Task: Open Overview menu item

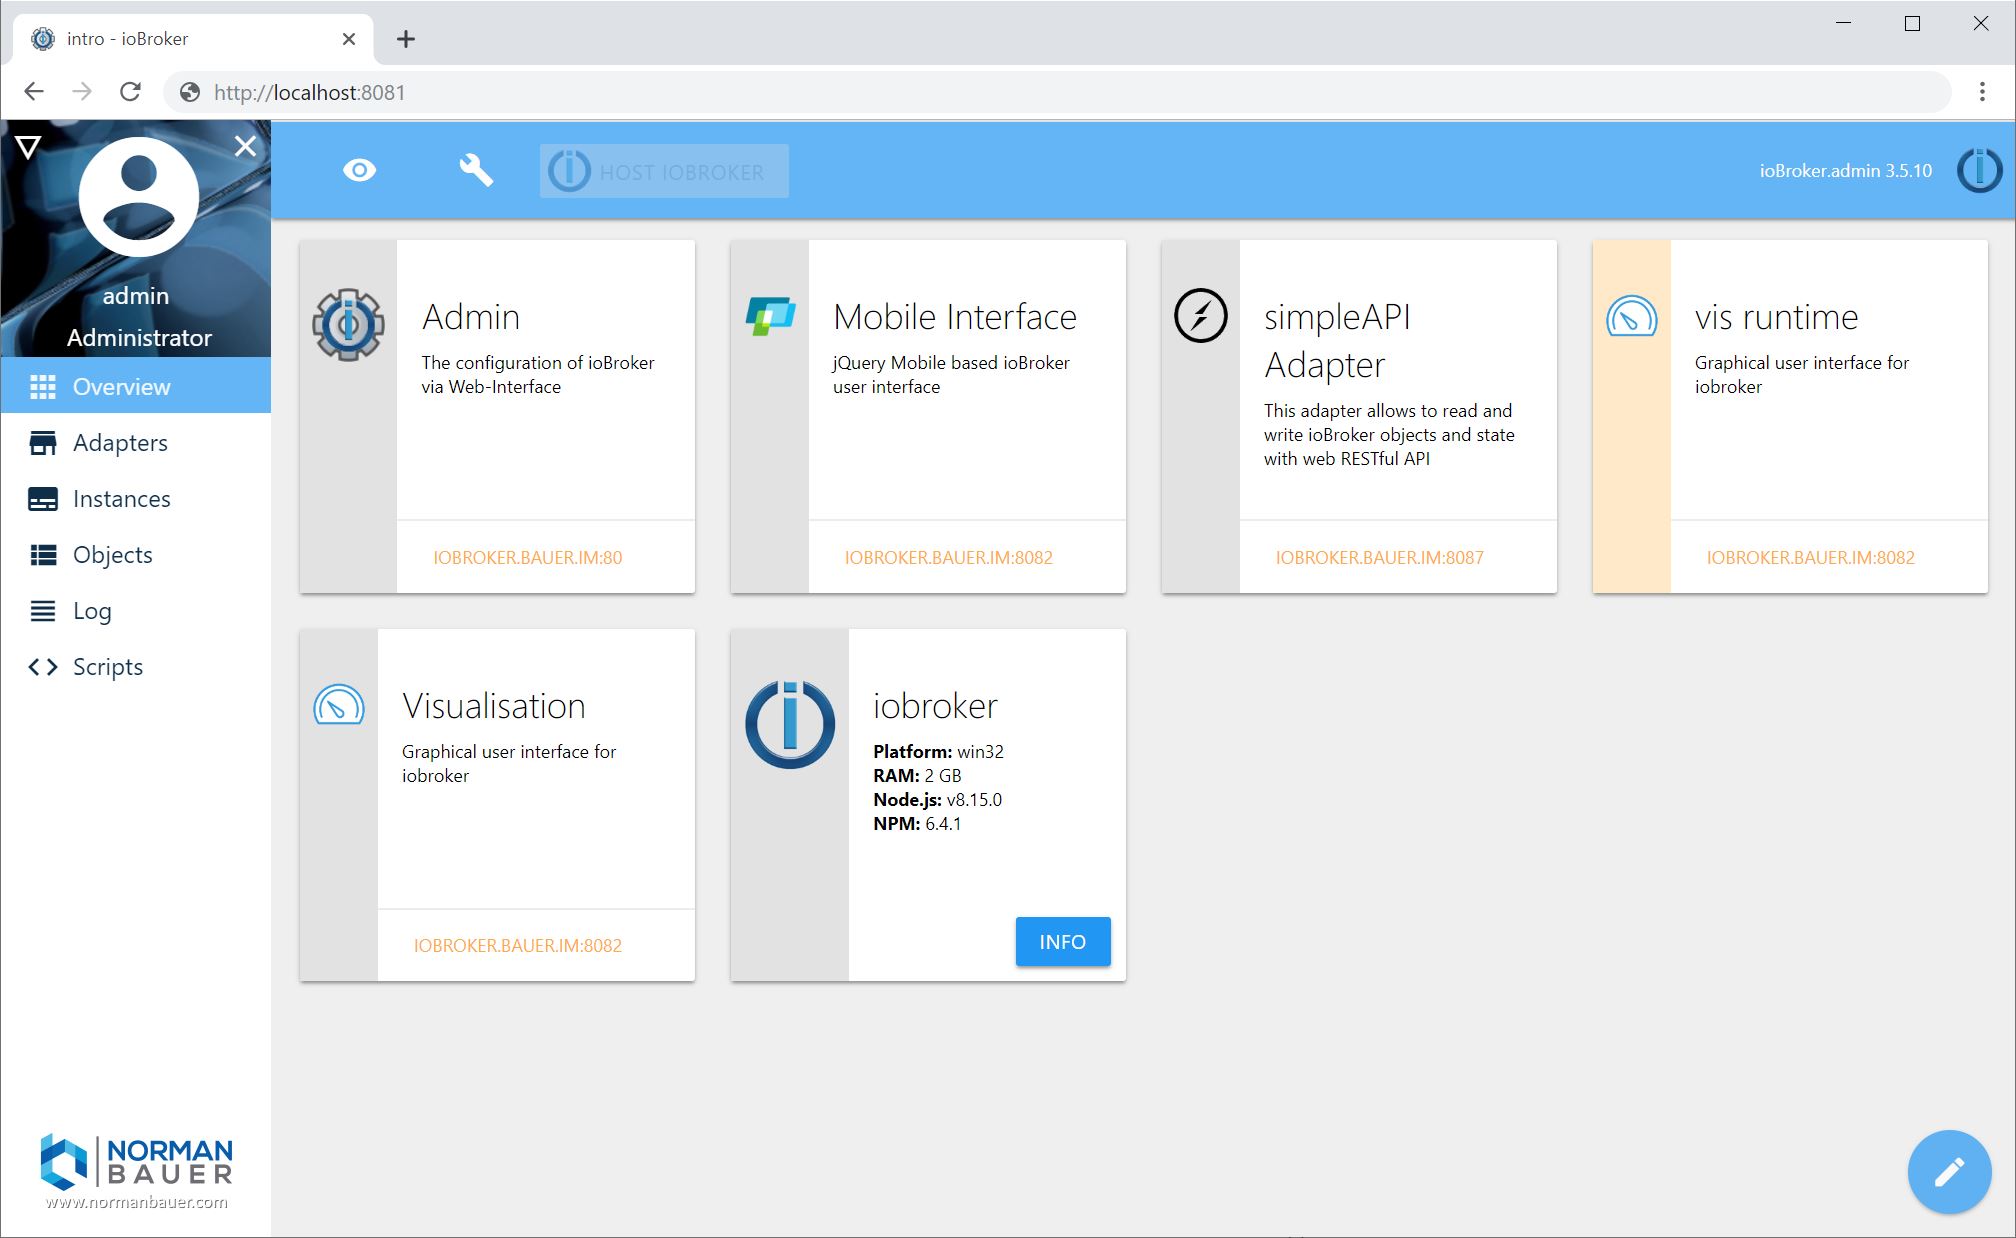Action: coord(136,386)
